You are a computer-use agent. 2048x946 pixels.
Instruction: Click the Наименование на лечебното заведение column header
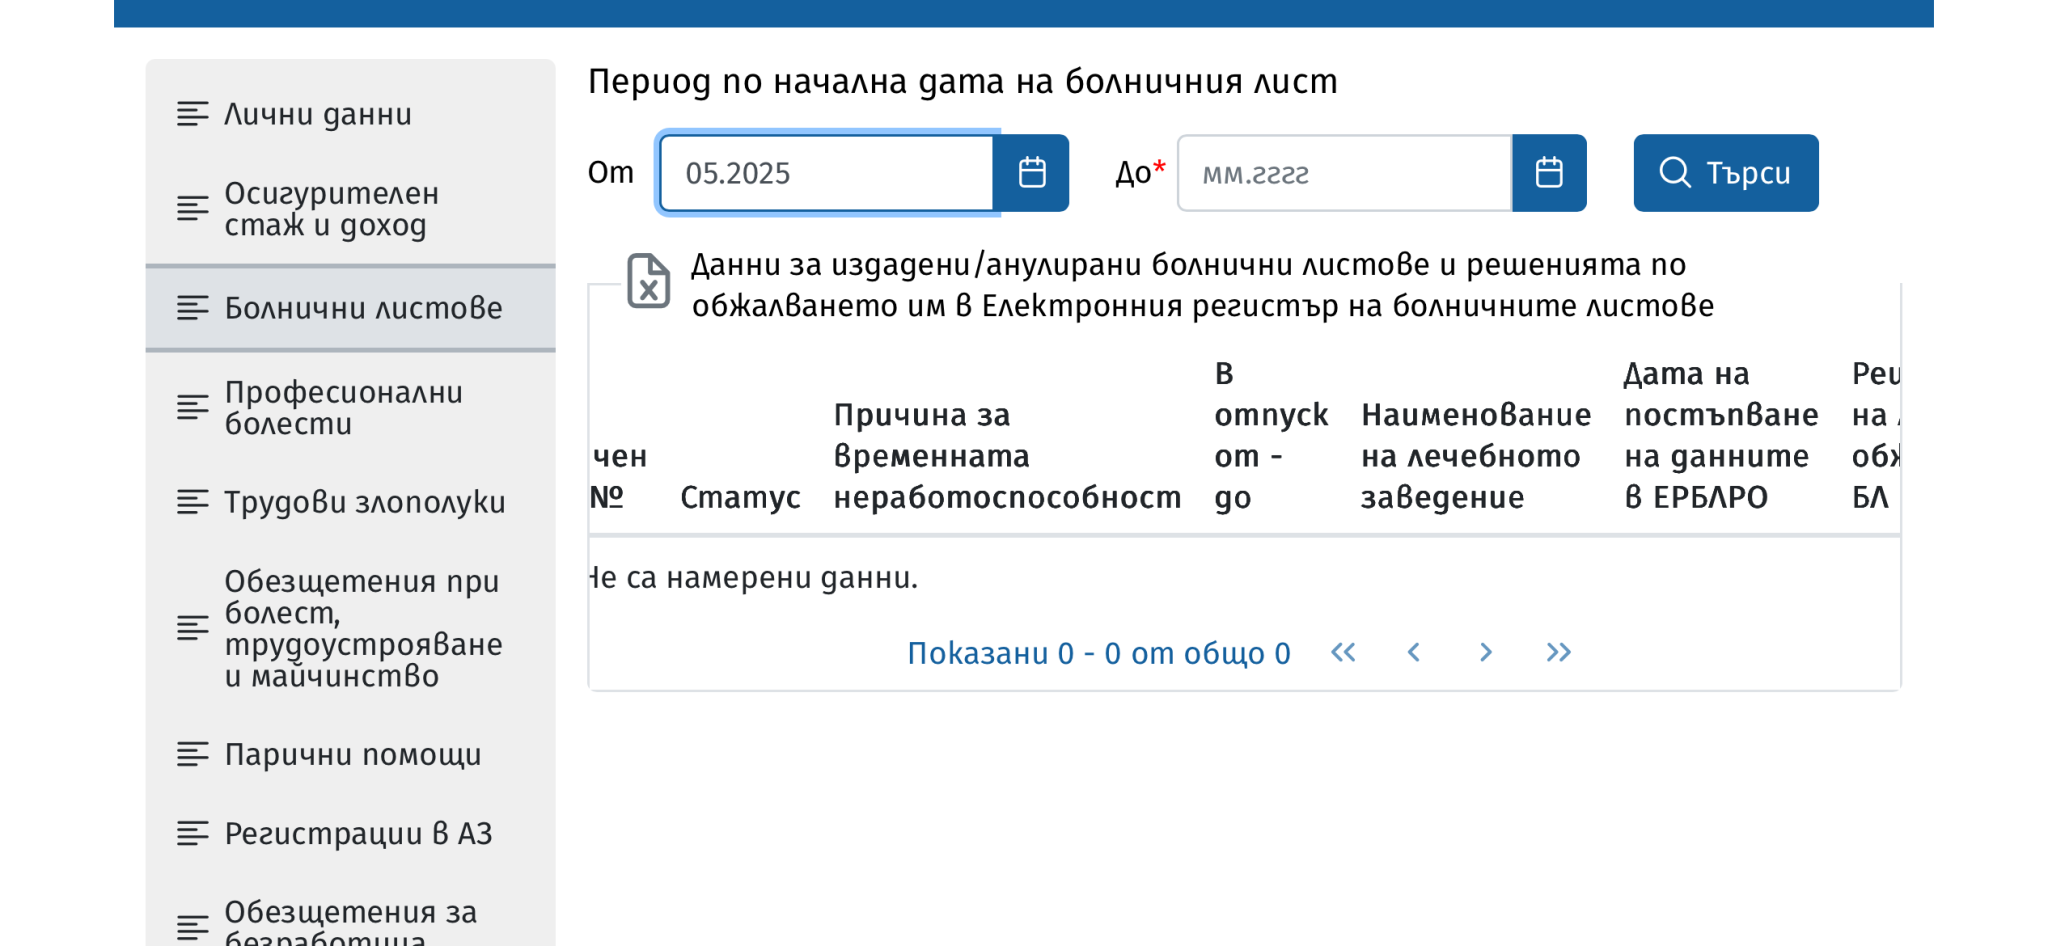click(1475, 456)
